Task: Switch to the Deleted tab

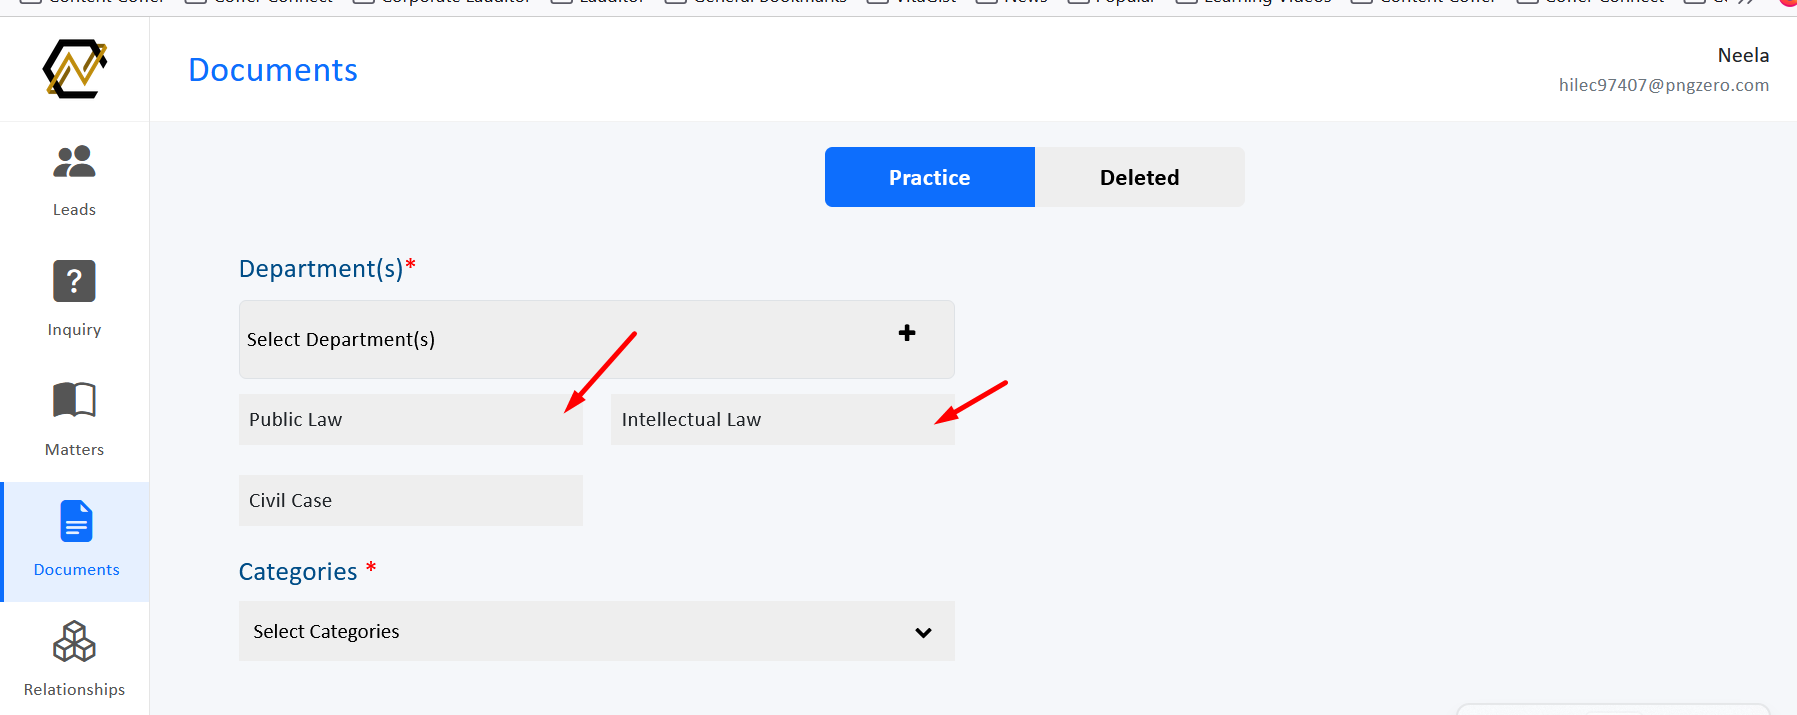Action: pyautogui.click(x=1140, y=177)
